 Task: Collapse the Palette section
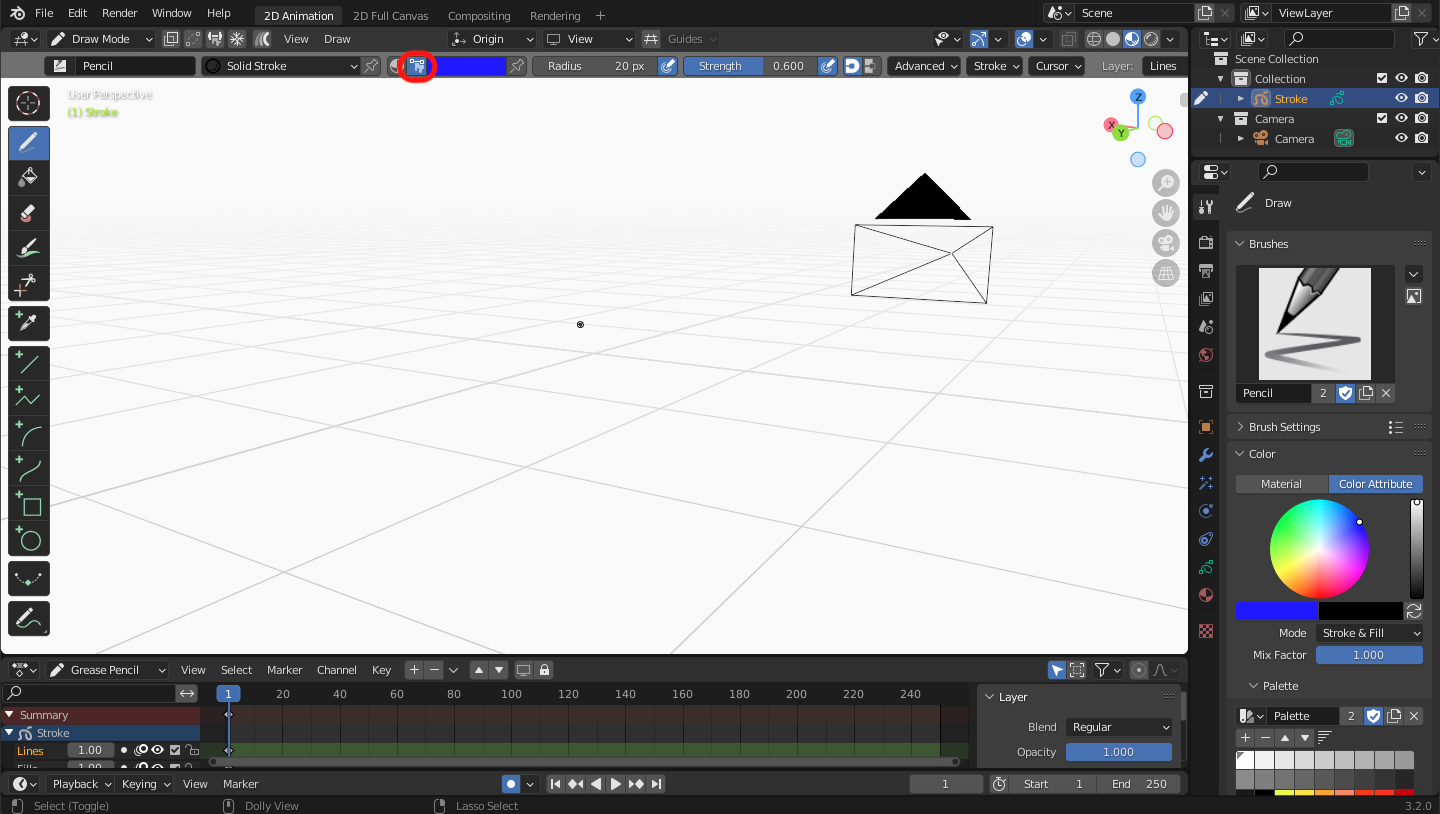coord(1274,686)
